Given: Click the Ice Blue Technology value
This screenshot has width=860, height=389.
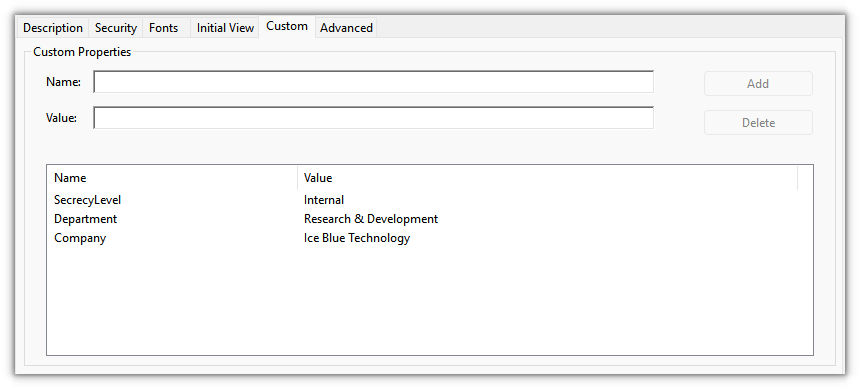Looking at the screenshot, I should point(357,238).
